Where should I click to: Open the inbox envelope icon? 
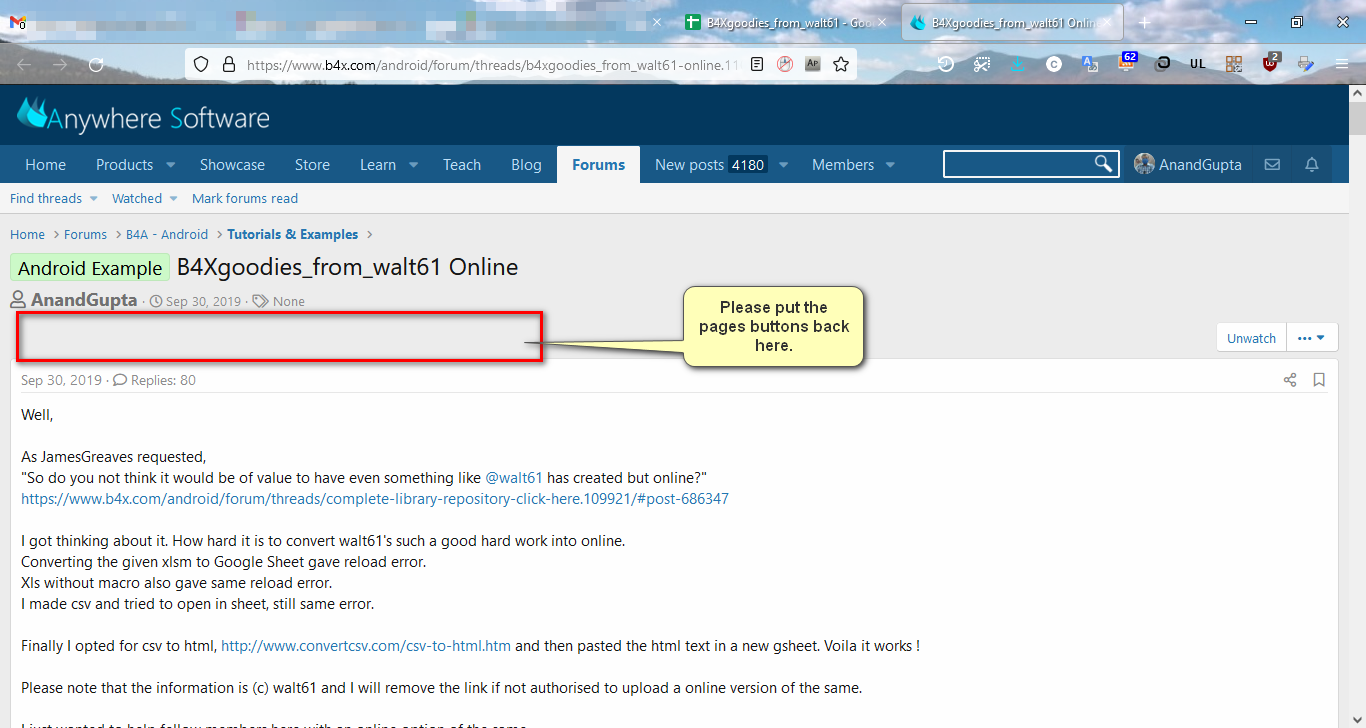point(1272,165)
